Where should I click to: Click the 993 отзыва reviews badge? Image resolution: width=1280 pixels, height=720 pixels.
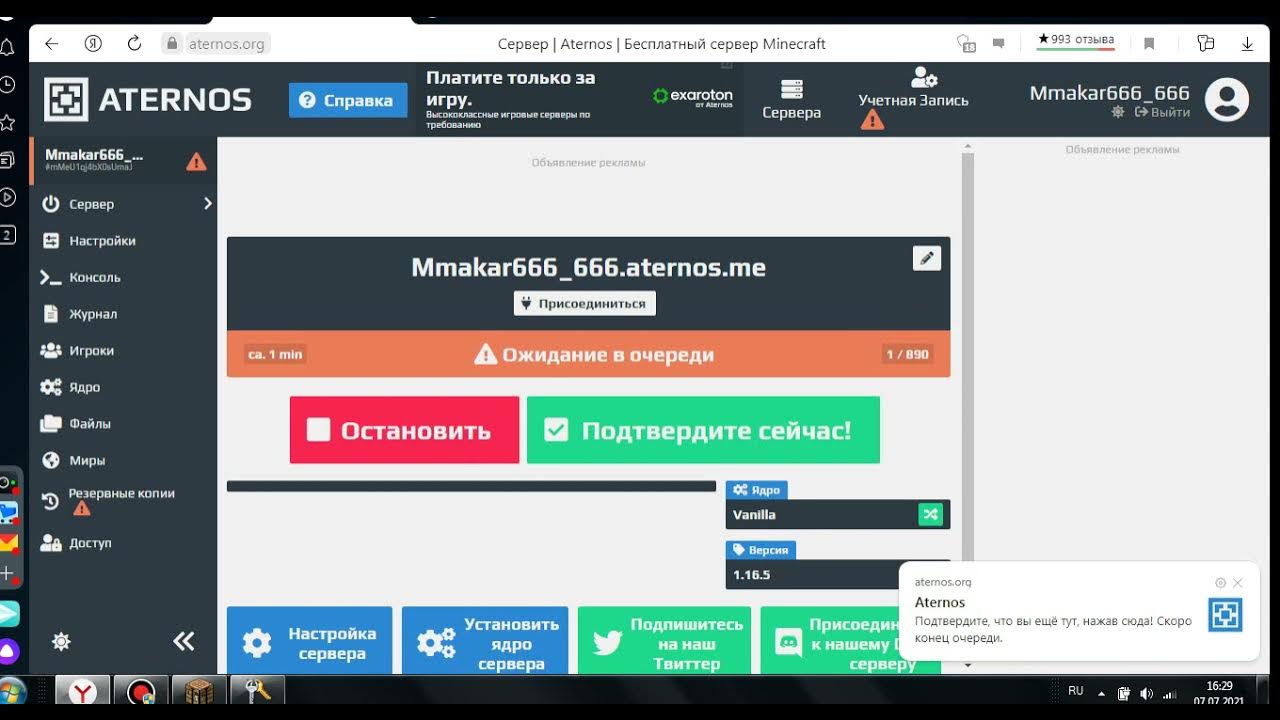1076,42
